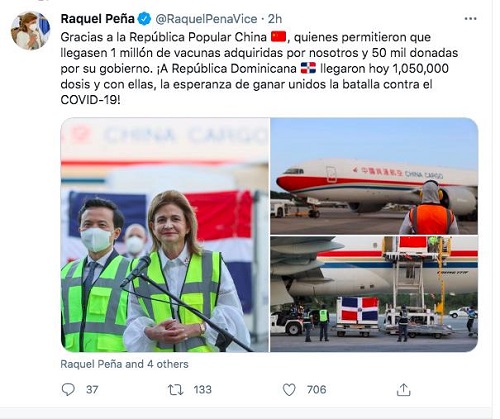This screenshot has width=500, height=419.
Task: Click the 706 likes count
Action: point(316,390)
